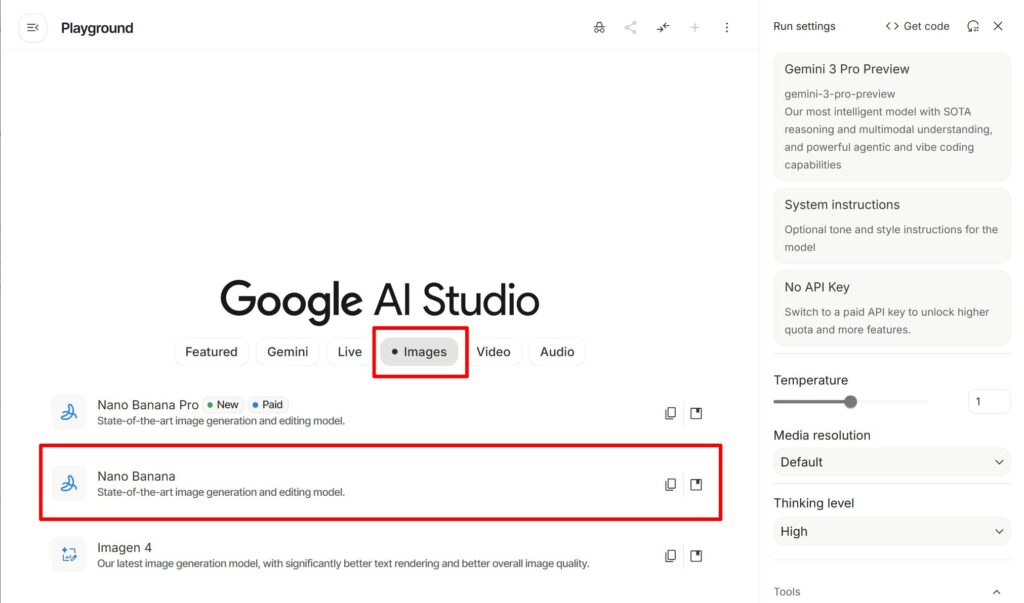Click the Get code button

point(917,26)
